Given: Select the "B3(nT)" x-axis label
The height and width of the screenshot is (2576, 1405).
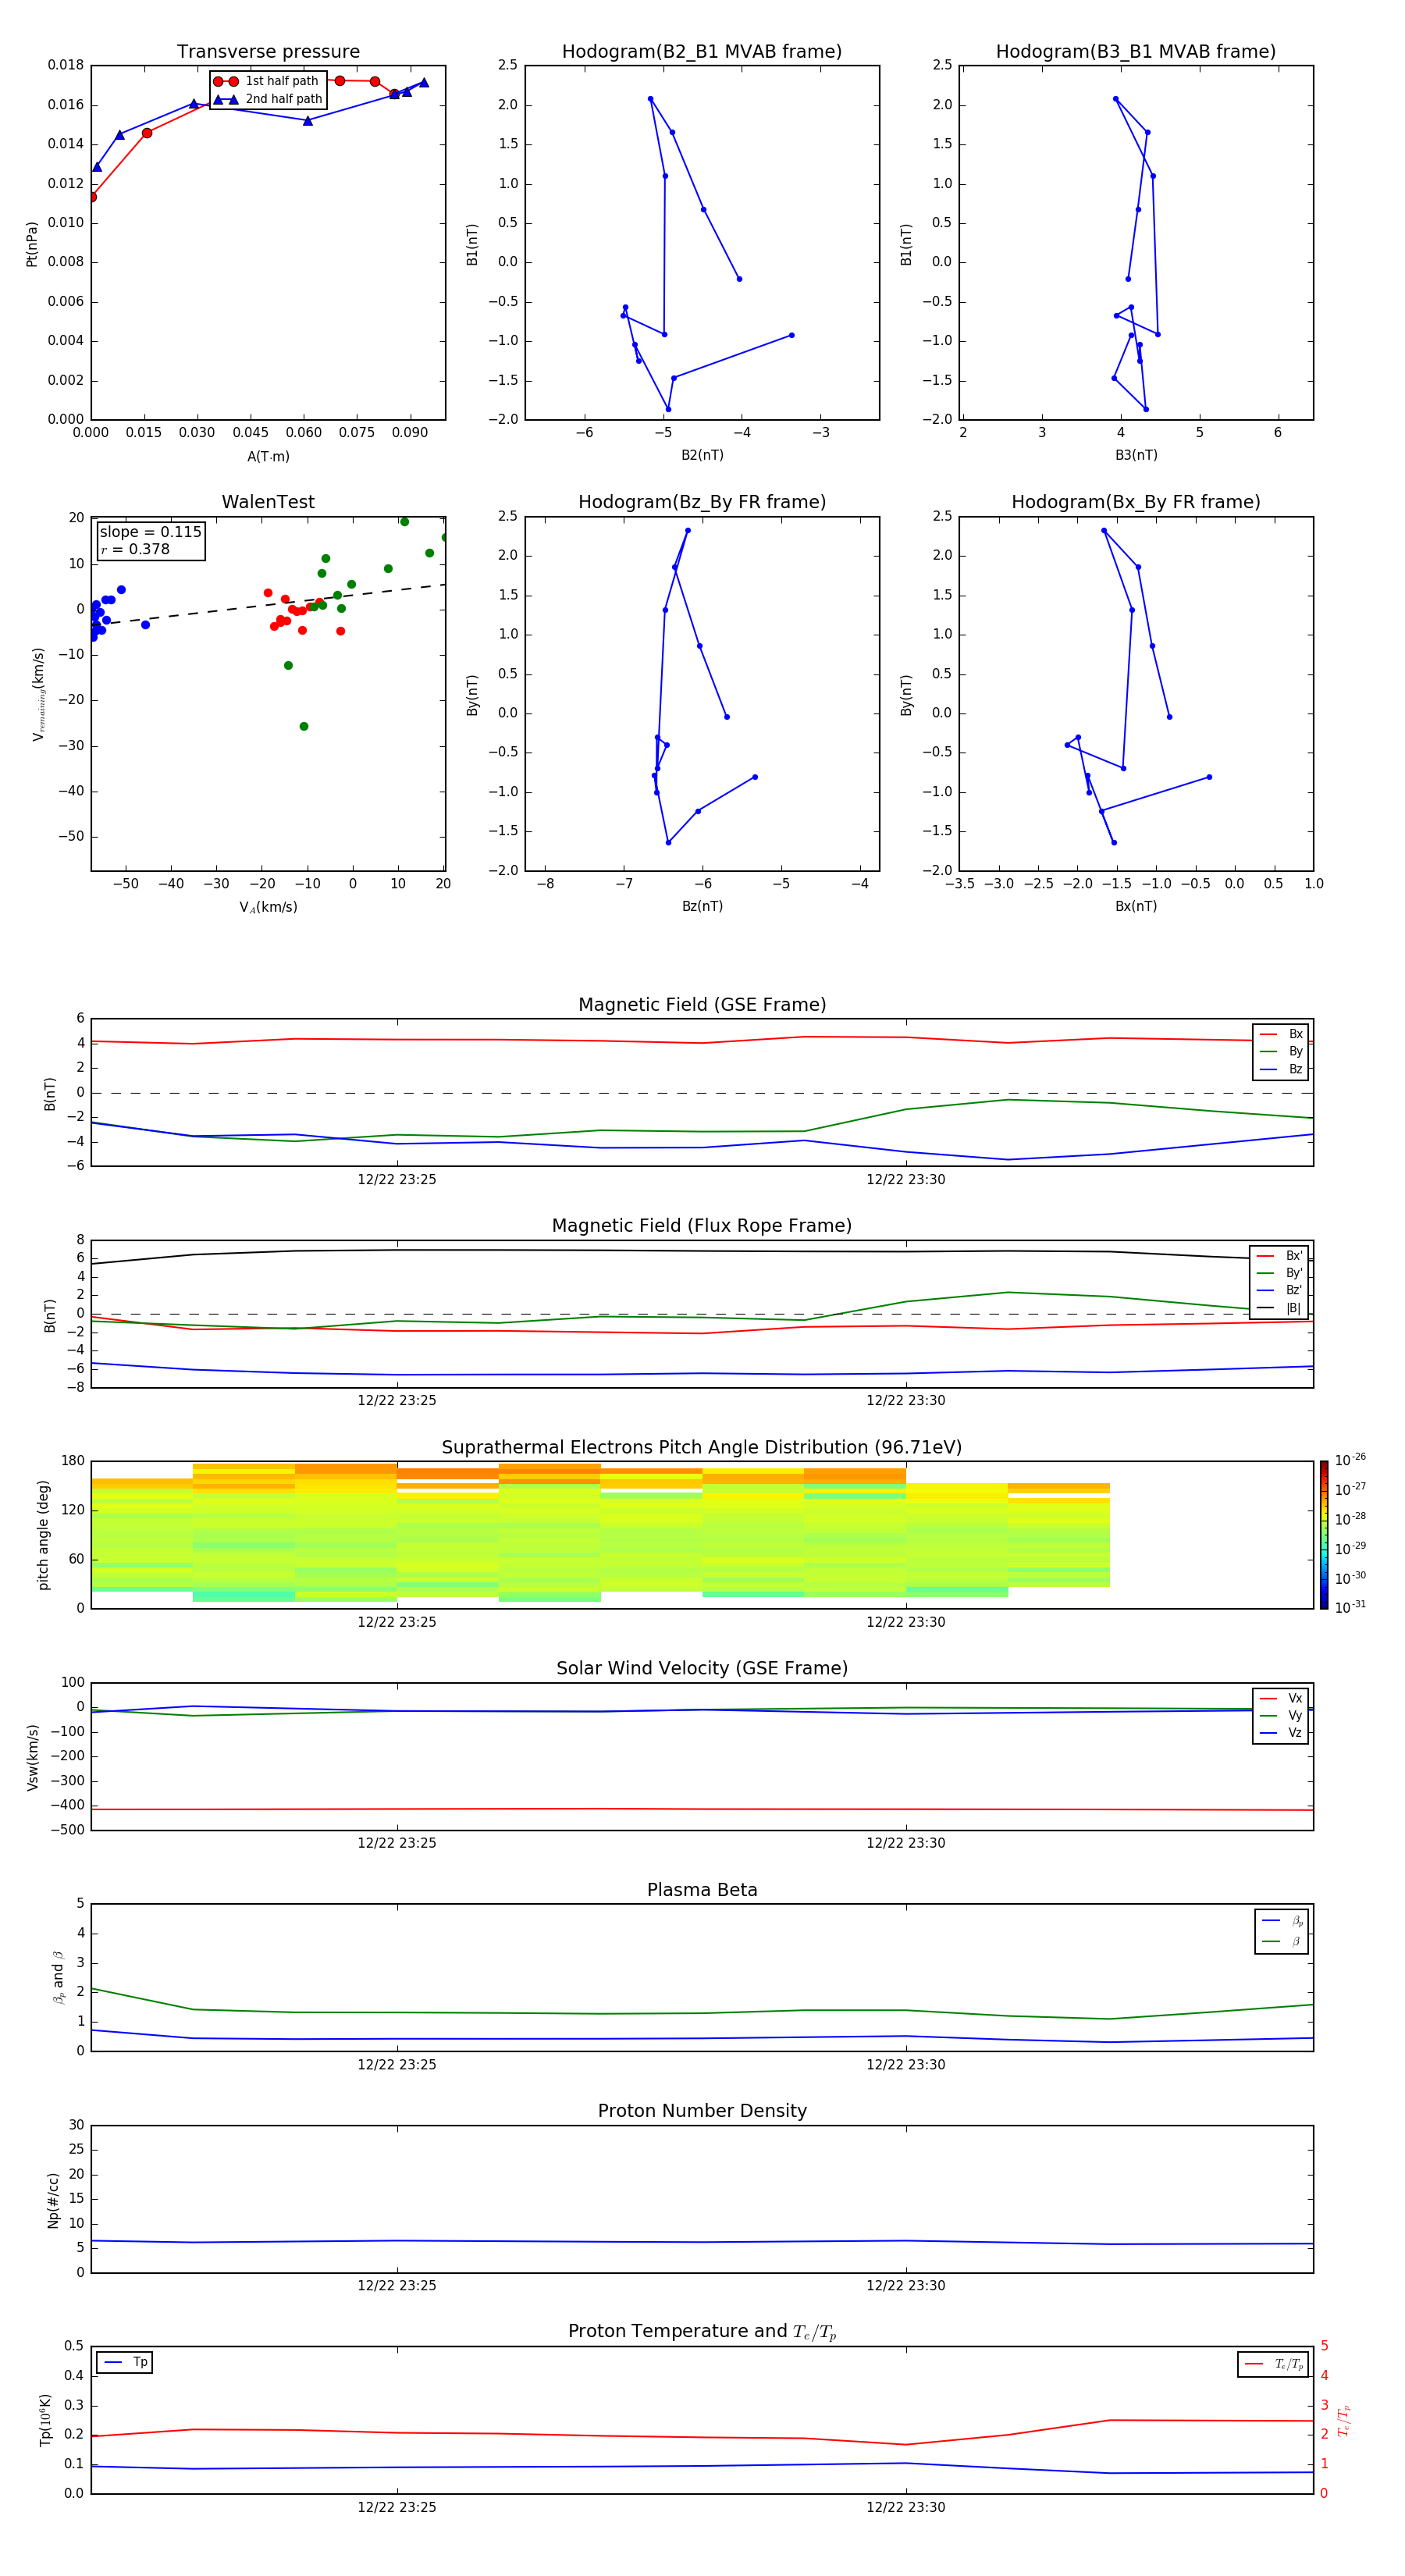Looking at the screenshot, I should 1136,455.
